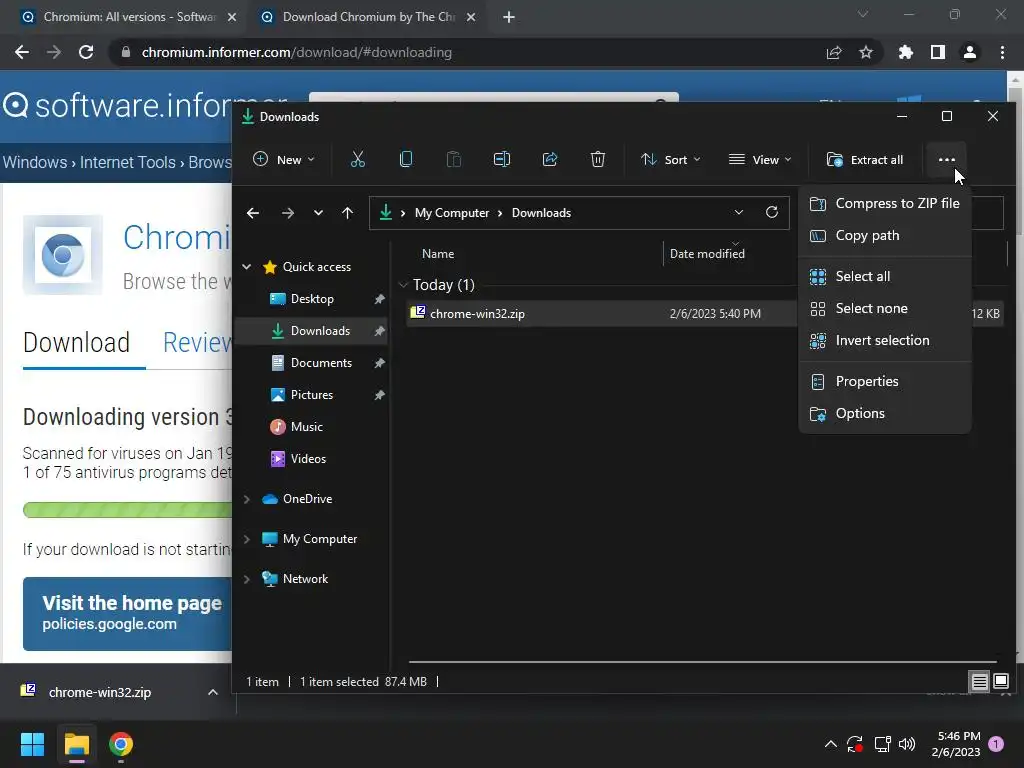Image resolution: width=1024 pixels, height=768 pixels.
Task: Click the Download tab on the webpage
Action: (76, 342)
